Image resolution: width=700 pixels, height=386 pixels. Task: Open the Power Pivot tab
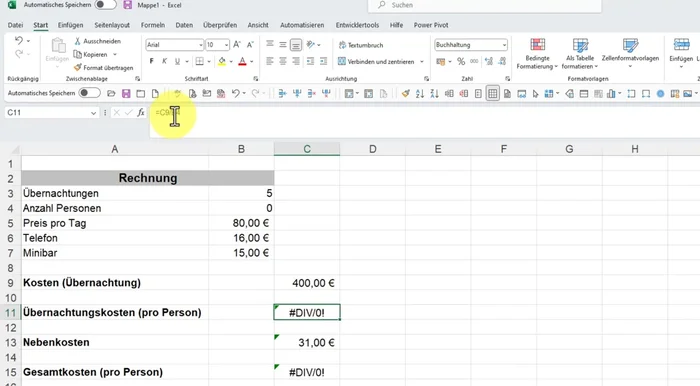[431, 25]
